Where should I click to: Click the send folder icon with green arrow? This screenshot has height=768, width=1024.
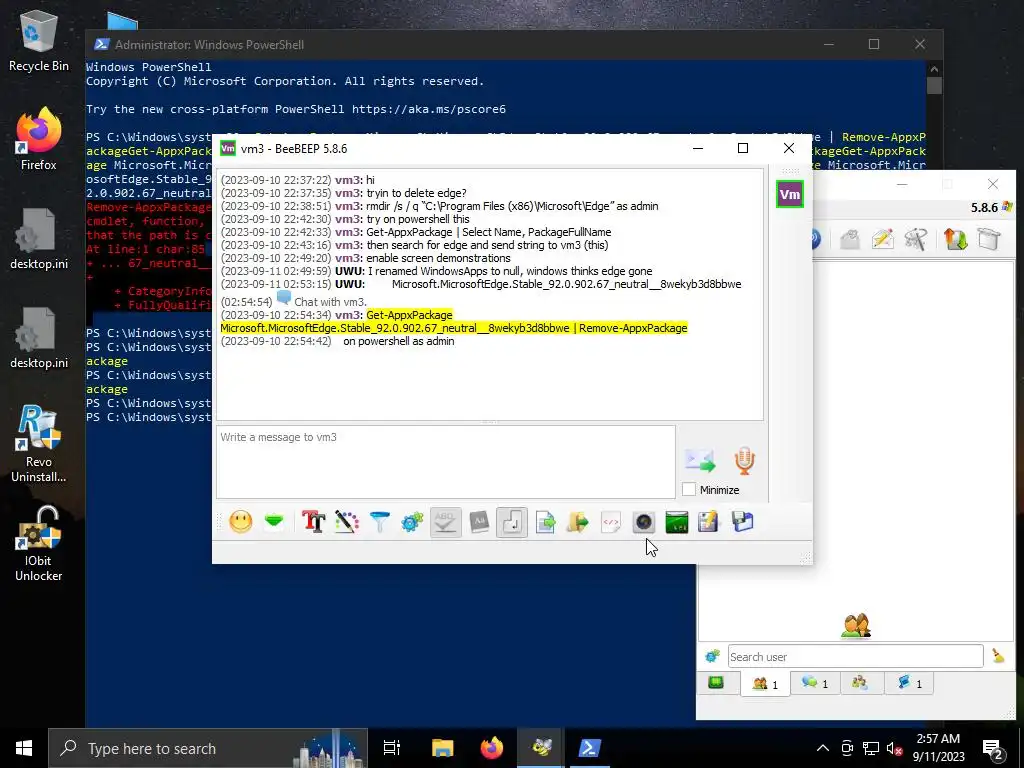(x=578, y=522)
